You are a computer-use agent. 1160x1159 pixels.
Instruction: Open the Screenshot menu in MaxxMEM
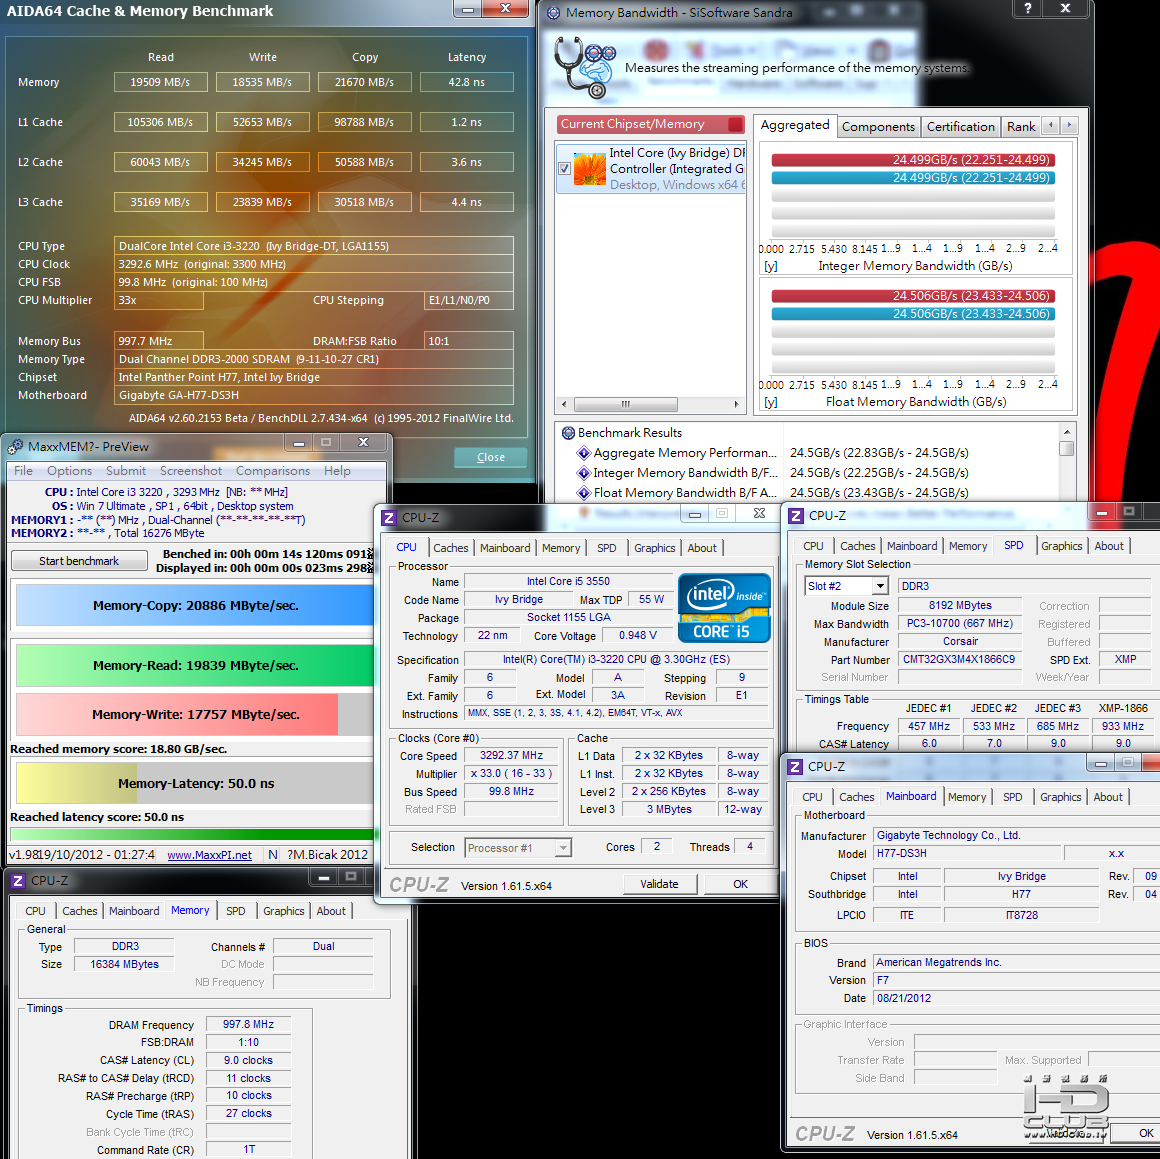[x=191, y=470]
